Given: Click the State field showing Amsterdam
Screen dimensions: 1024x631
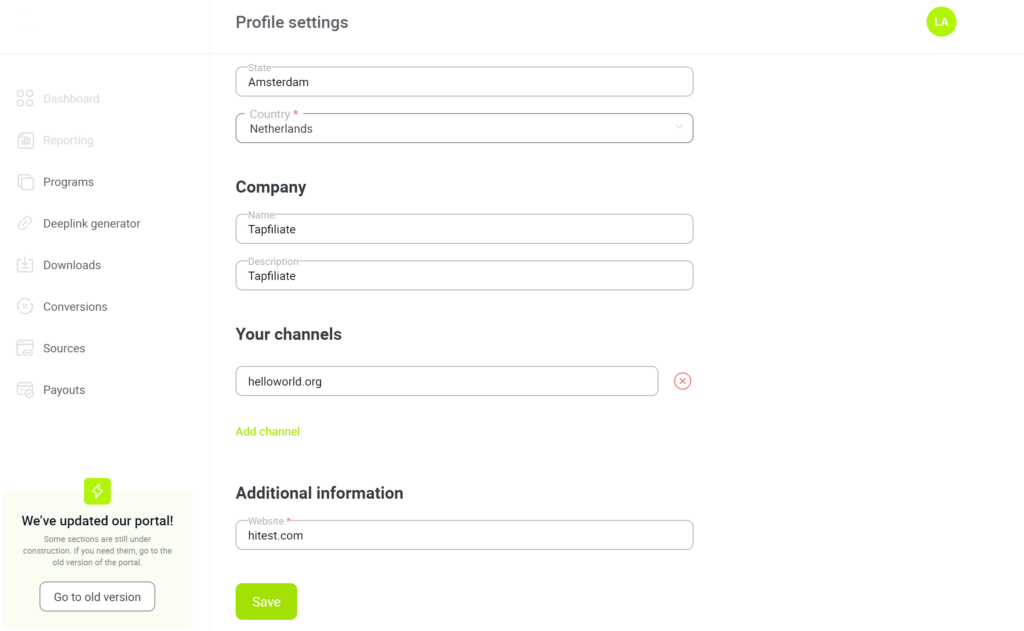Looking at the screenshot, I should tap(463, 81).
